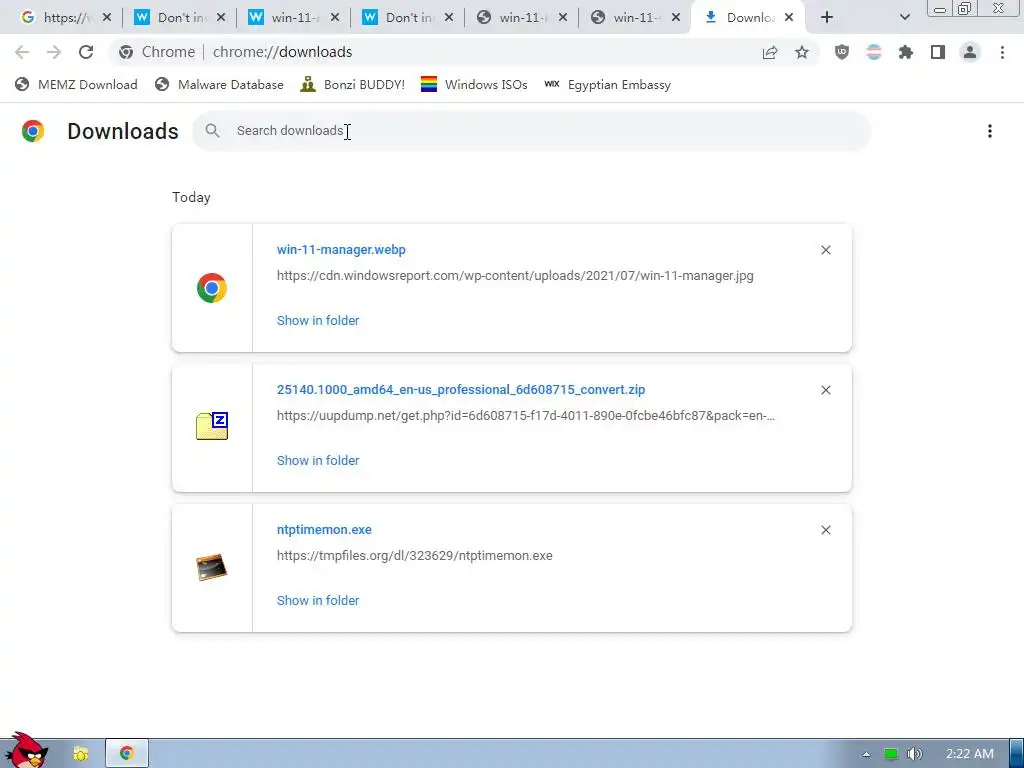Screen dimensions: 1024x768
Task: Click the zip archive file icon
Action: [x=212, y=426]
